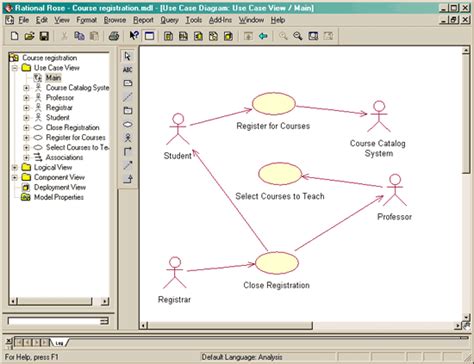474x364 pixels.
Task: Open the Query menu
Action: click(x=169, y=20)
